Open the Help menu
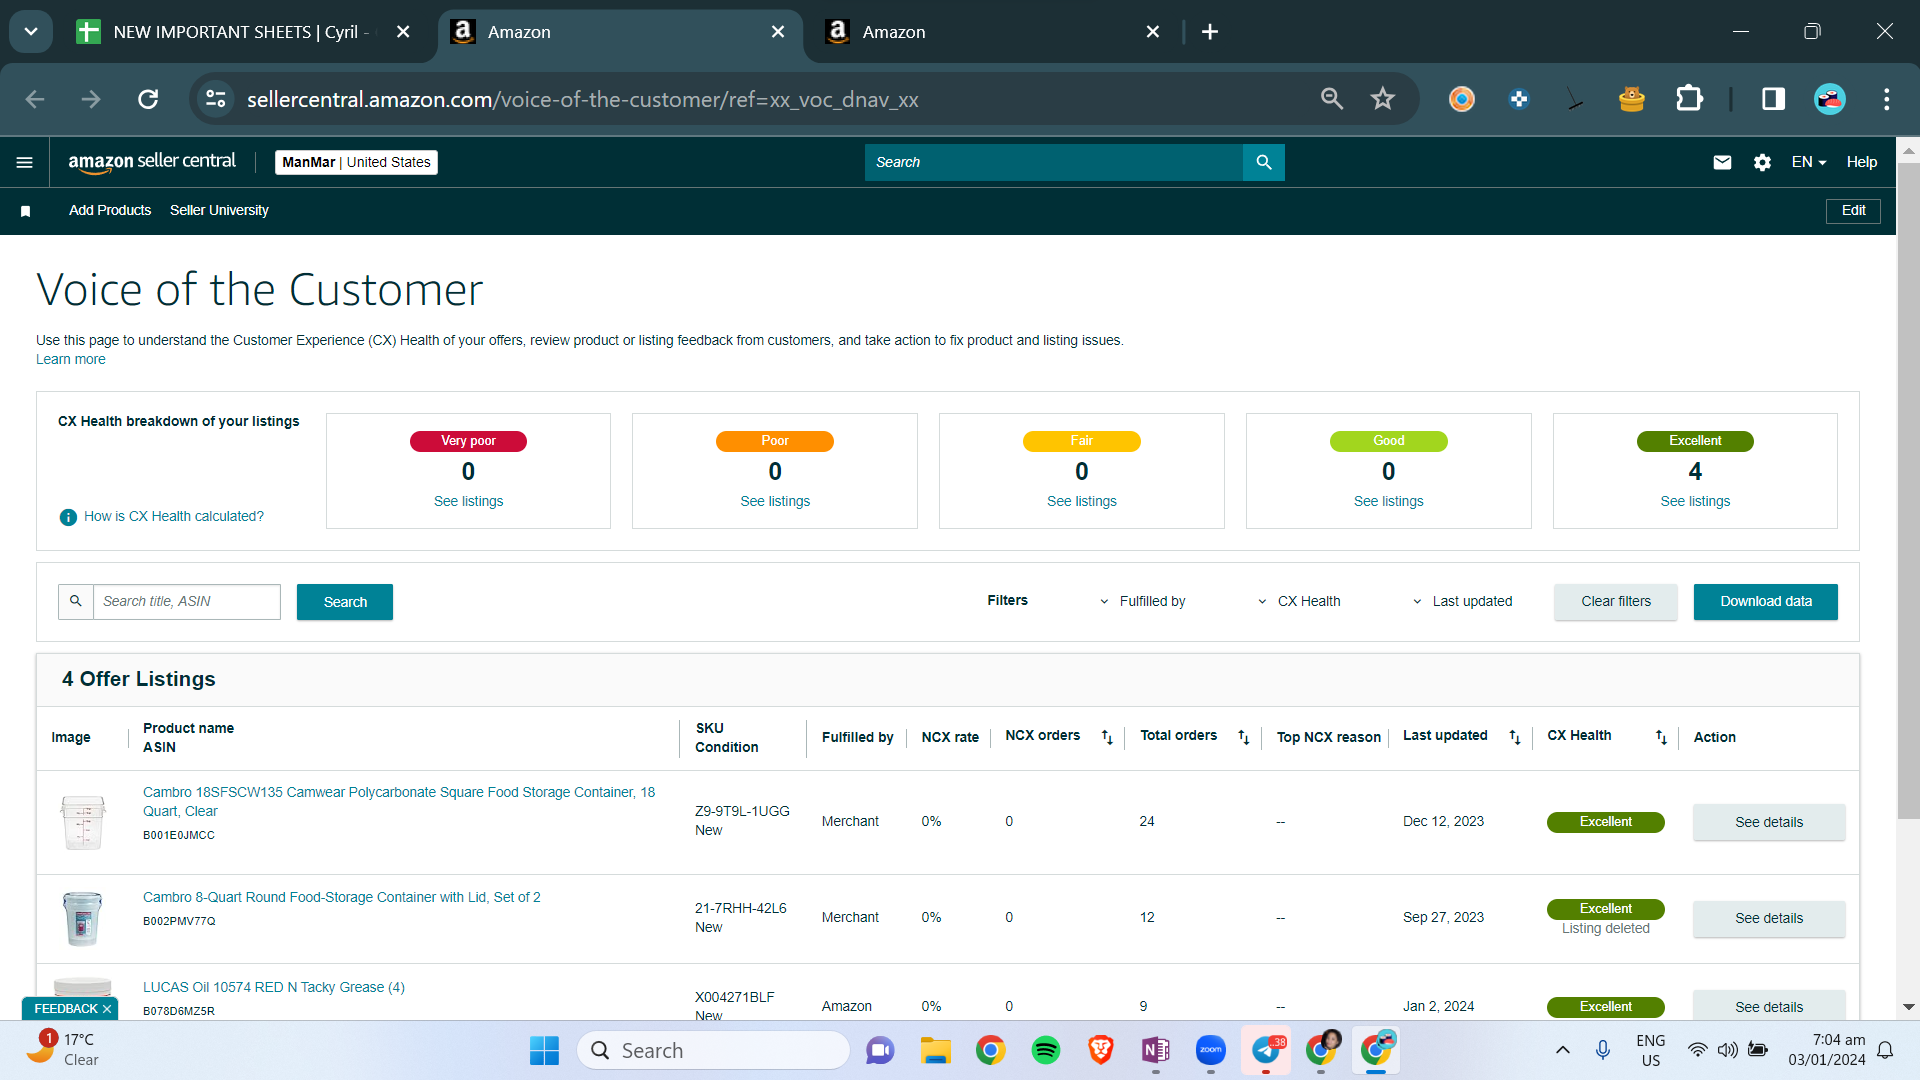Image resolution: width=1920 pixels, height=1080 pixels. click(x=1862, y=162)
